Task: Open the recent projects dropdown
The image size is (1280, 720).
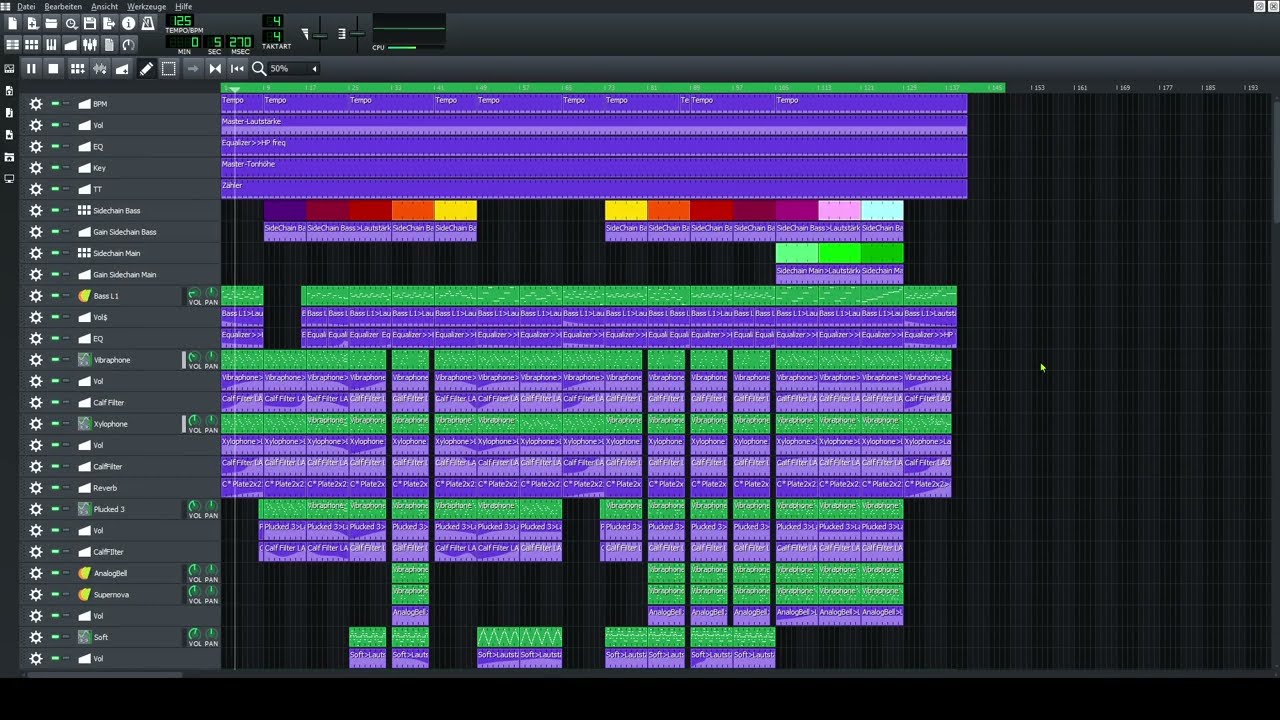Action: click(71, 23)
